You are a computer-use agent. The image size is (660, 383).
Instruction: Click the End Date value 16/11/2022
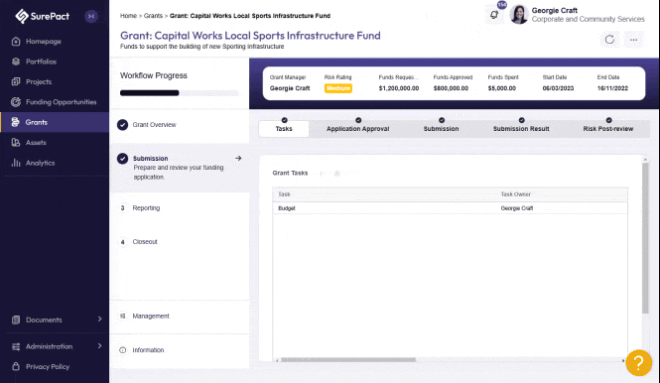[x=612, y=88]
